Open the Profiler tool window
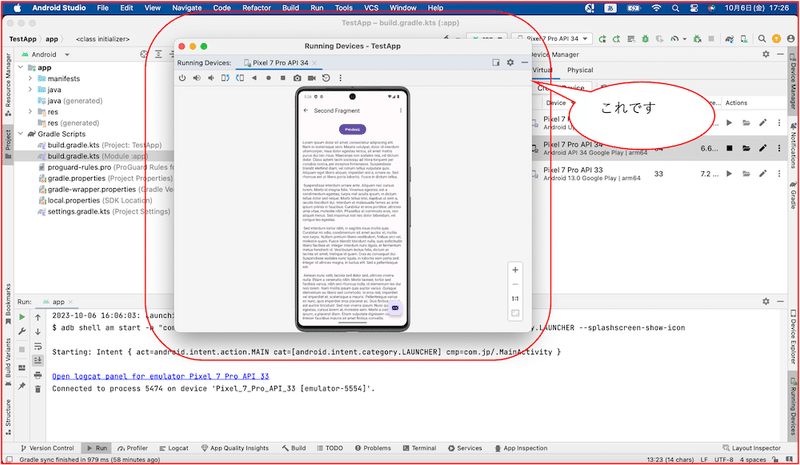800x465 pixels. pos(133,448)
